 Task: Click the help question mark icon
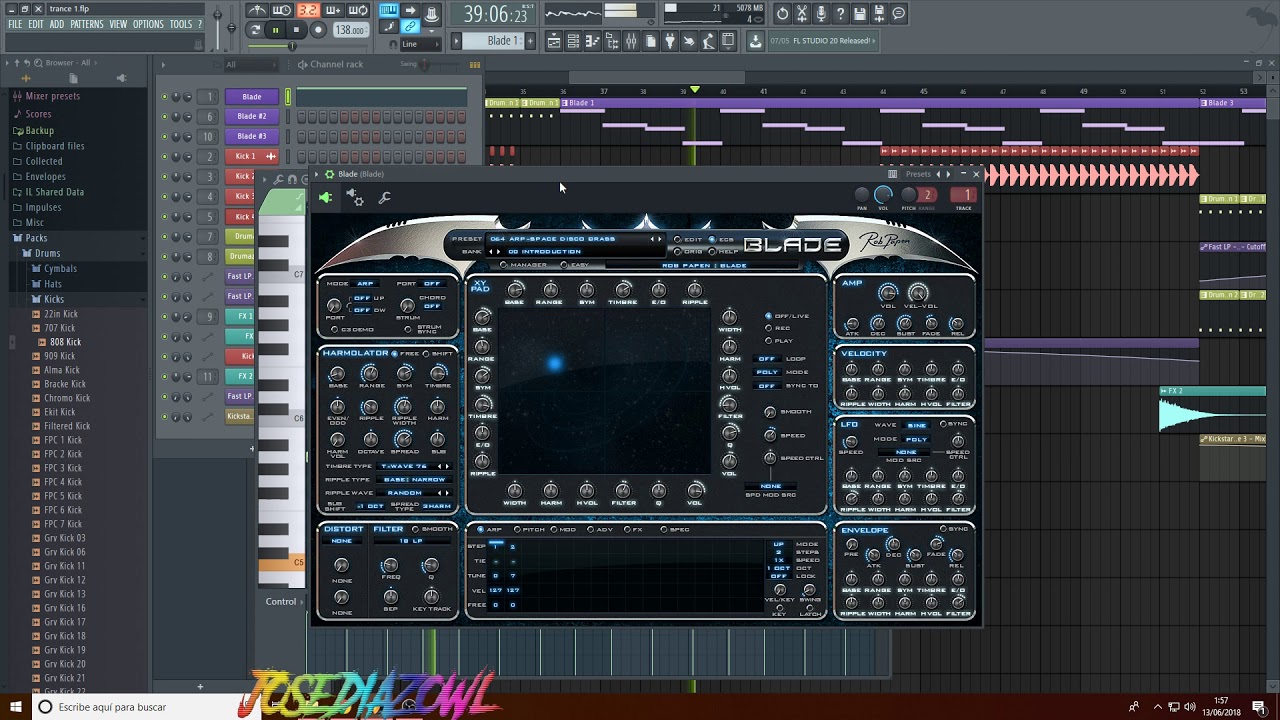point(840,13)
